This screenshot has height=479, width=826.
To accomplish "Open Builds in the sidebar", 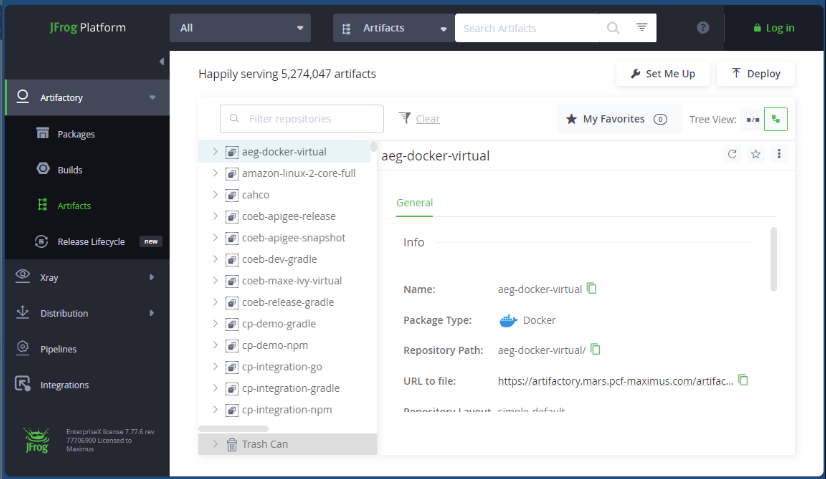I will pos(70,170).
